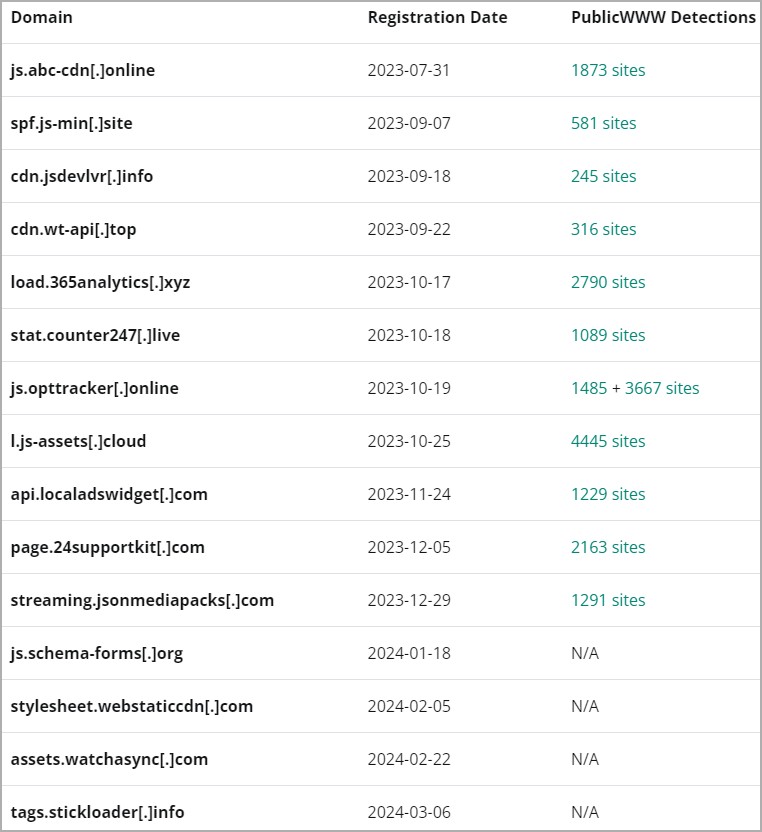762x832 pixels.
Task: Click the 581 sites link
Action: click(x=603, y=123)
